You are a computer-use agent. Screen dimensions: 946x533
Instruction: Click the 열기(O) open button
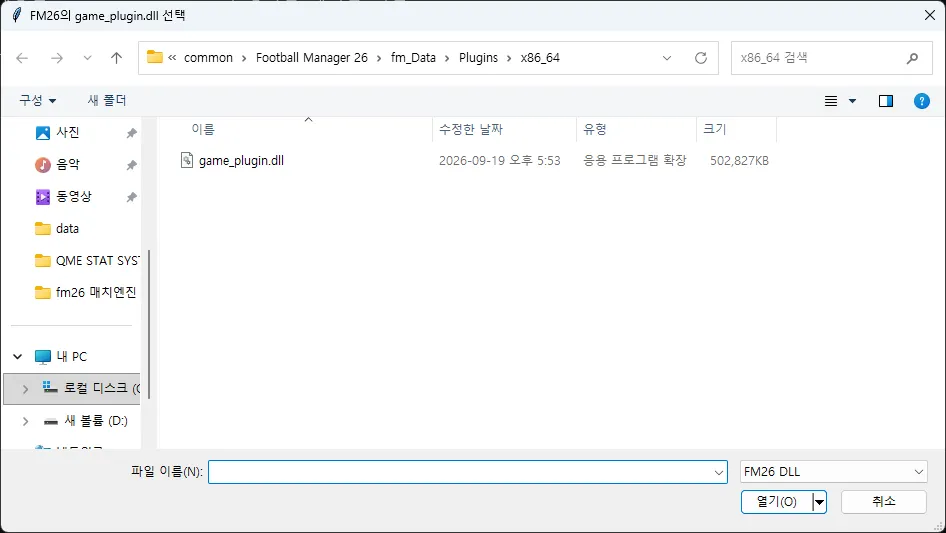click(x=776, y=502)
